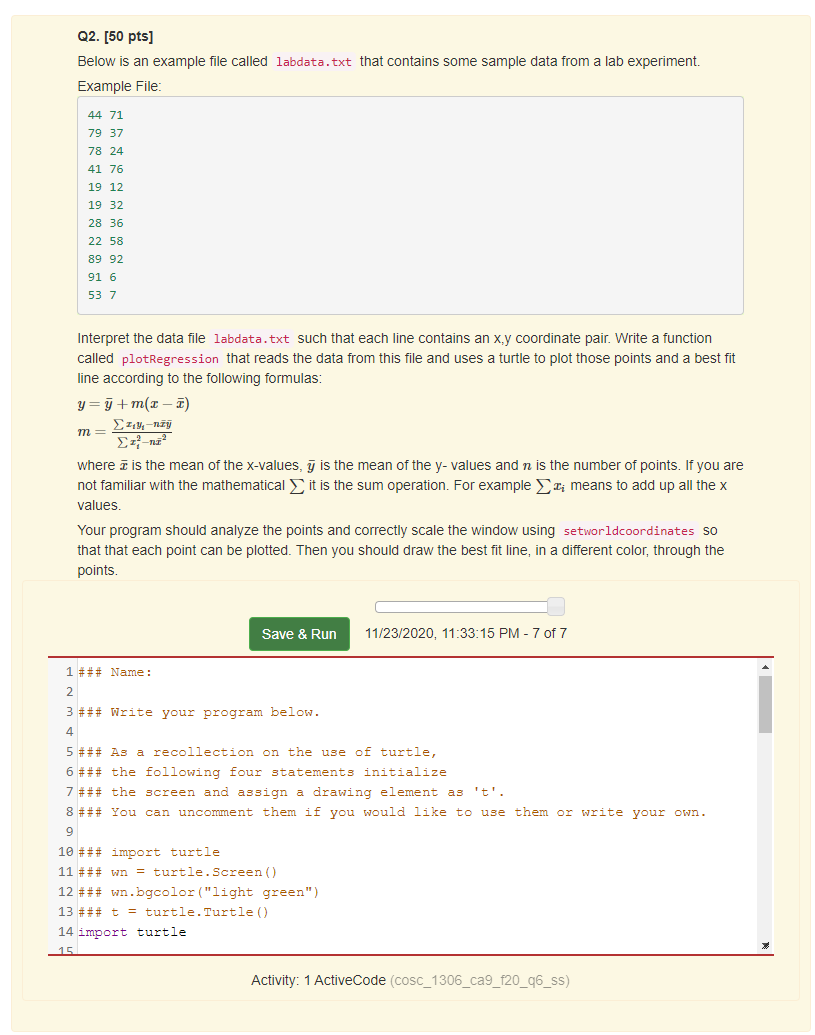Click code line '### Name:'
815x1035 pixels.
click(115, 672)
